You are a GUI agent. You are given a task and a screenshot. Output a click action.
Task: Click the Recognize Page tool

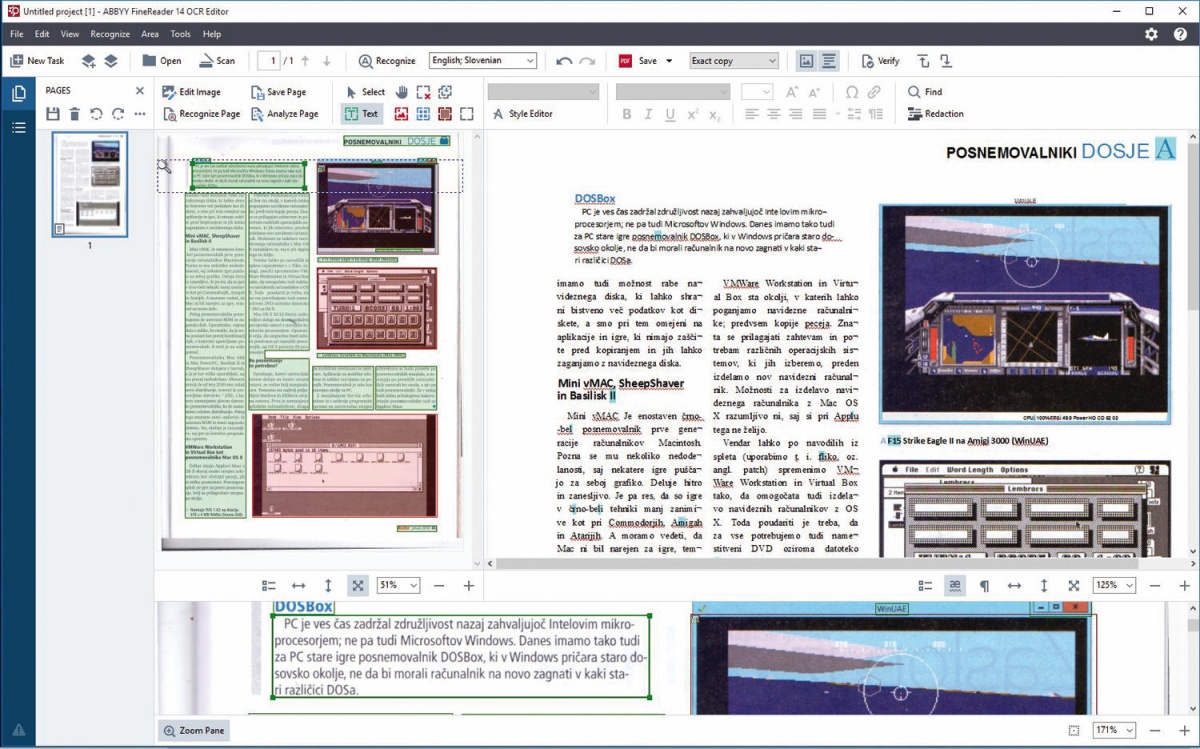(x=201, y=114)
